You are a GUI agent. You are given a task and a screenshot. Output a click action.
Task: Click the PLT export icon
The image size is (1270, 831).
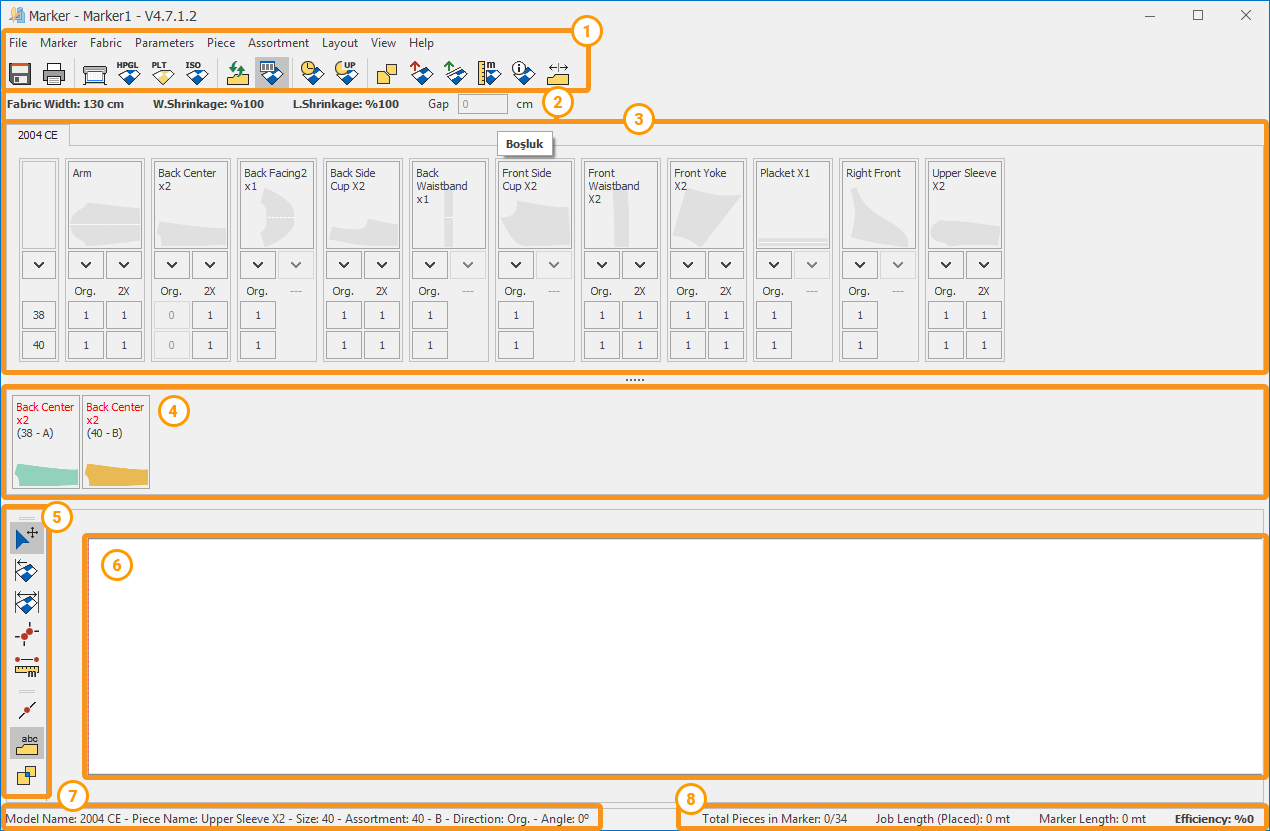[x=160, y=73]
